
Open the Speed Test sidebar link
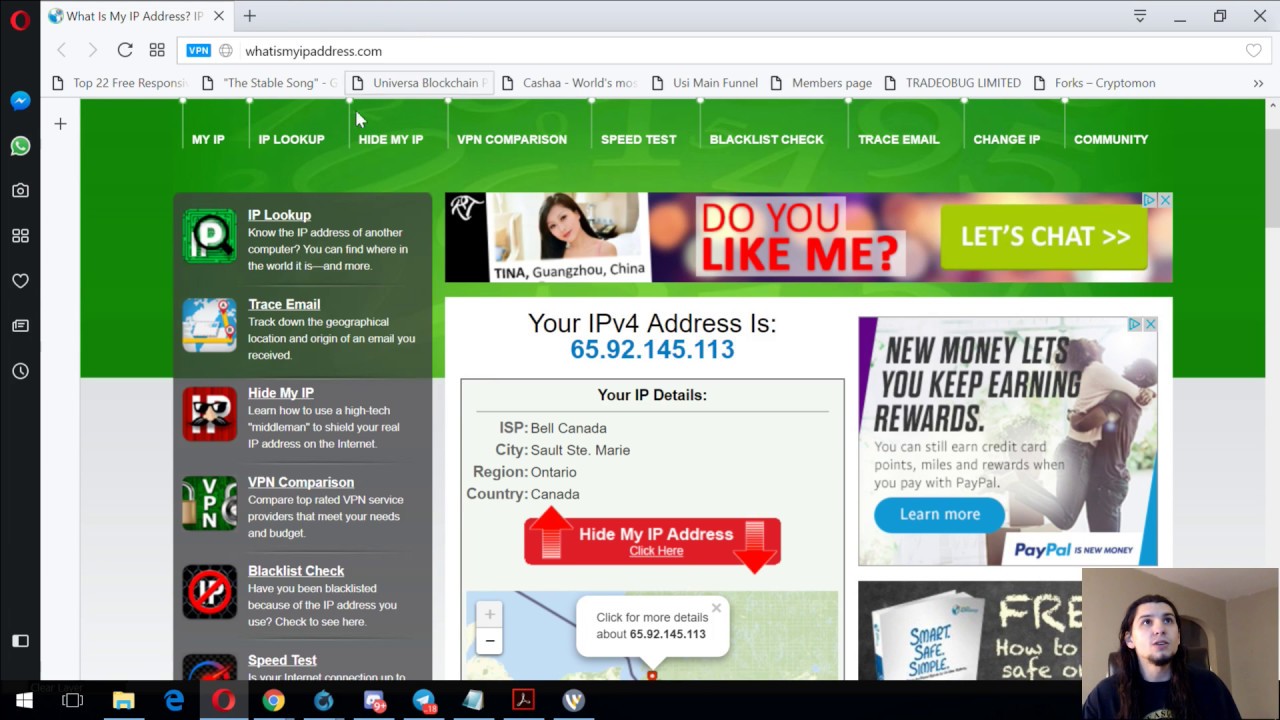[282, 660]
